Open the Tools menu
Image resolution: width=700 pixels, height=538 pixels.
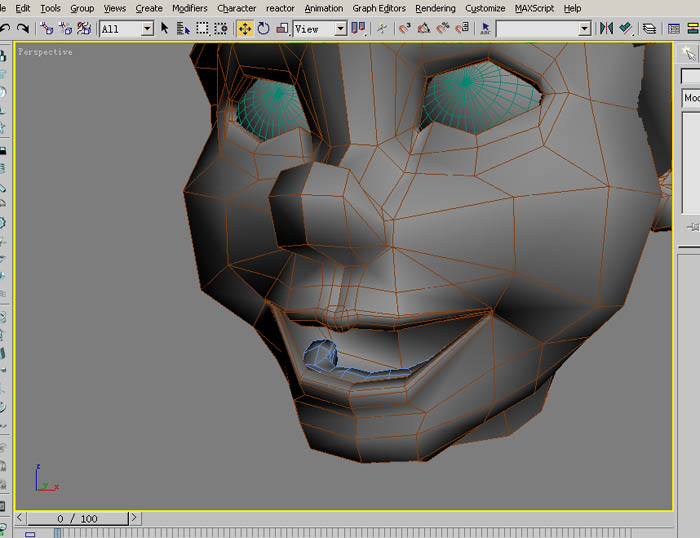click(50, 8)
